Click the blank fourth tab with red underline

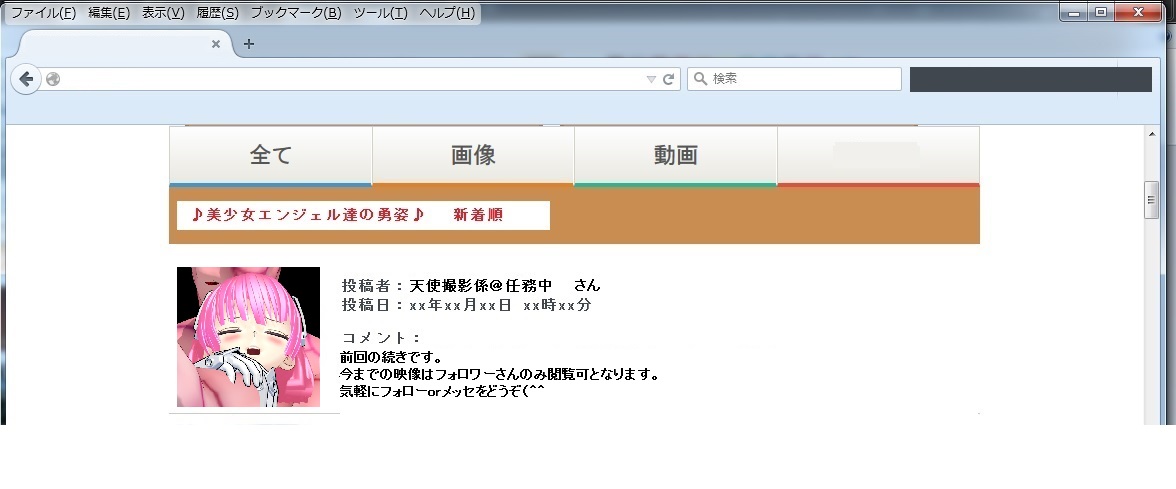click(x=878, y=156)
